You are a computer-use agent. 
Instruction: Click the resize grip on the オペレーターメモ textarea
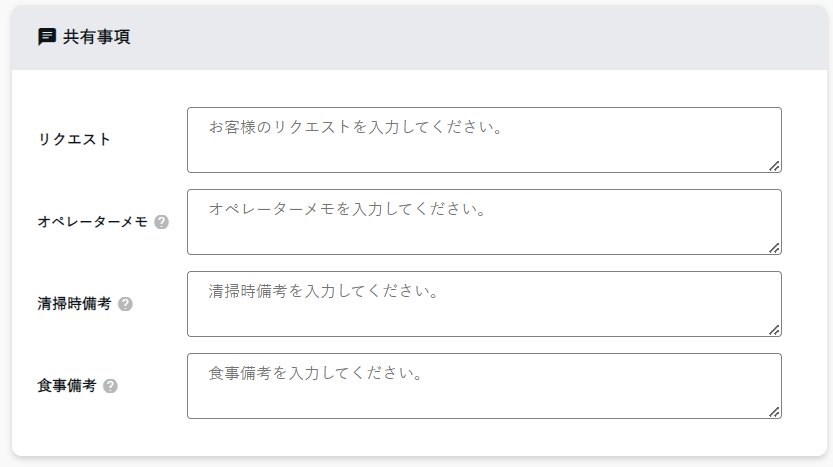coord(774,248)
